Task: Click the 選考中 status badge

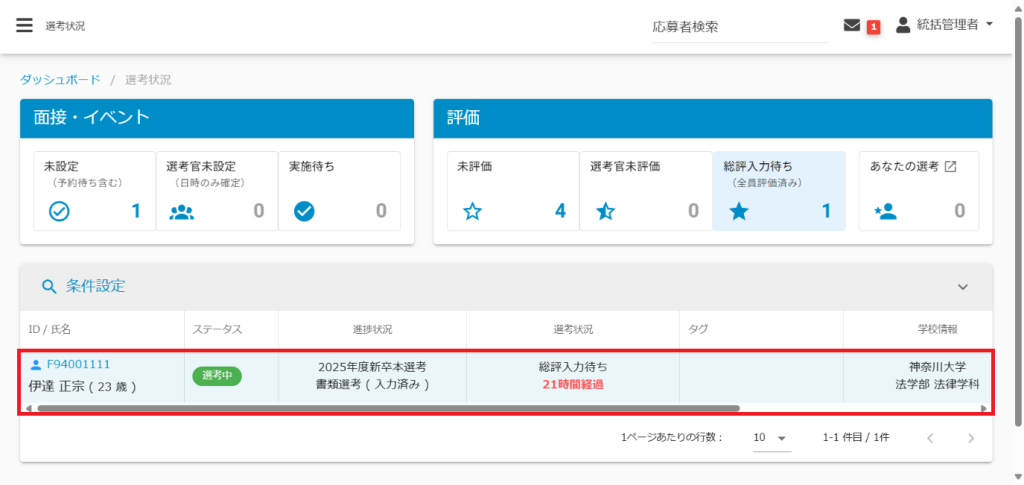Action: [217, 375]
